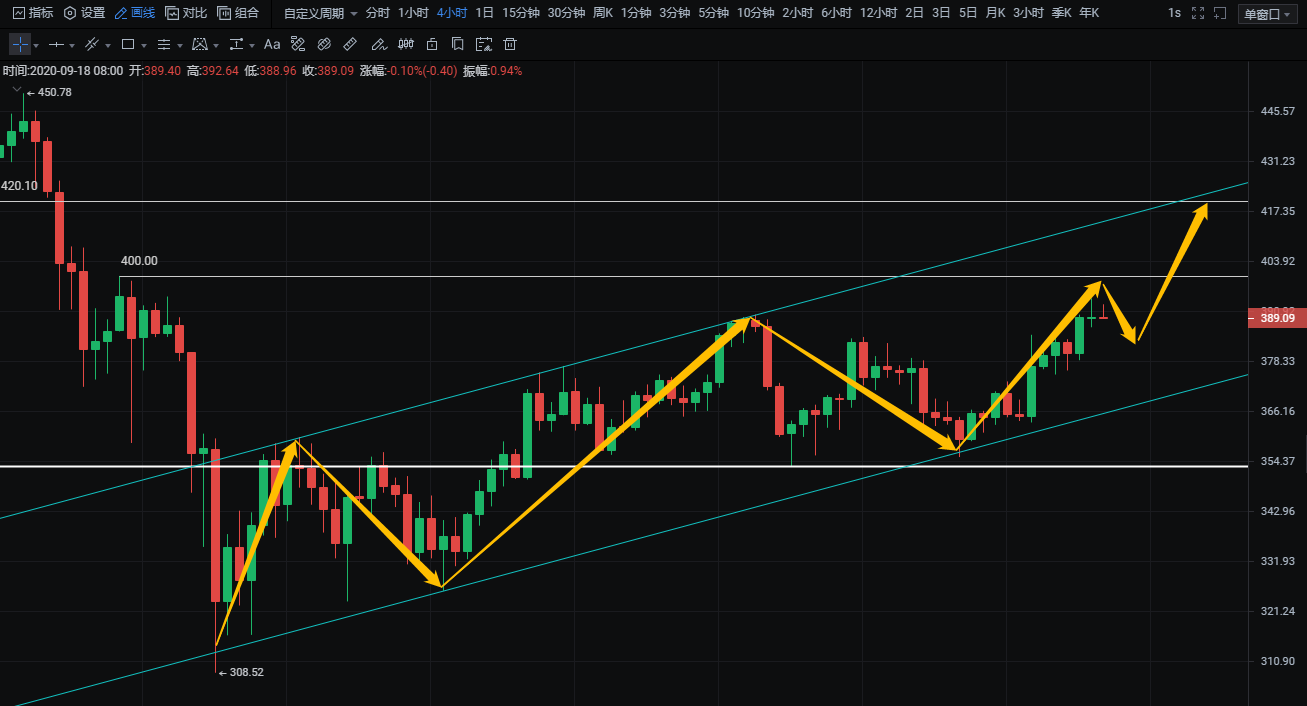Select the rectangle shape tool

click(x=128, y=45)
